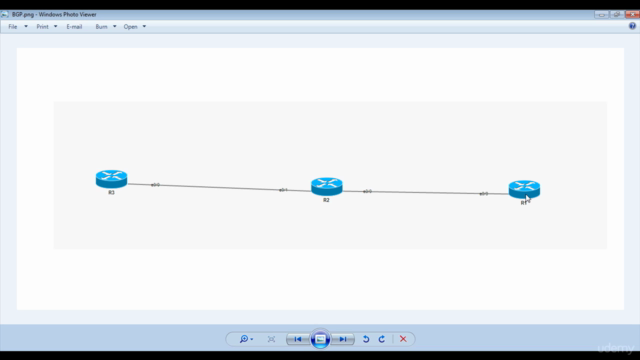640x360 pixels.
Task: Click the Help question mark icon
Action: [632, 26]
